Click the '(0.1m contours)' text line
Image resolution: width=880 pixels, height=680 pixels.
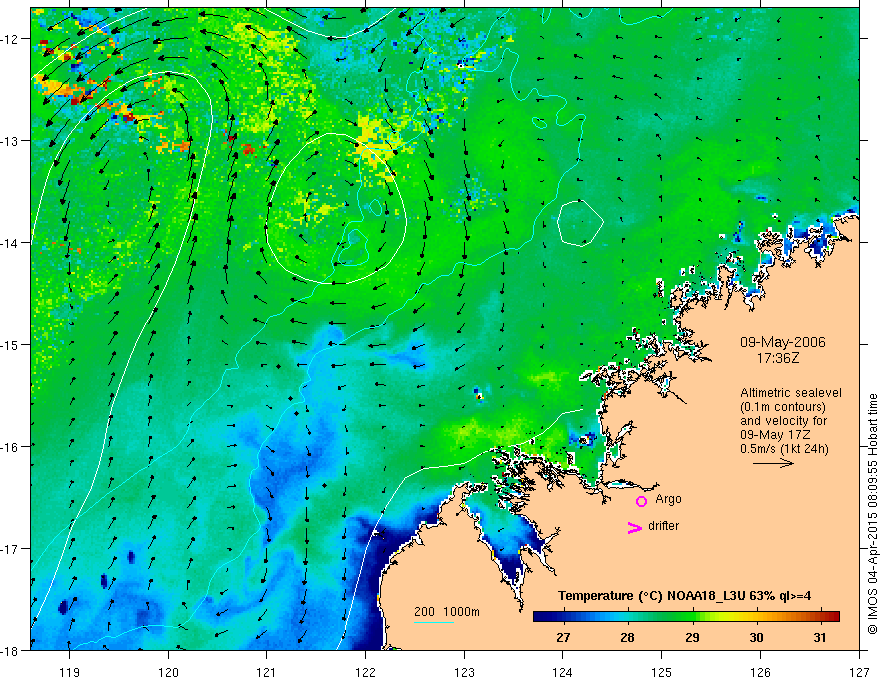782,407
